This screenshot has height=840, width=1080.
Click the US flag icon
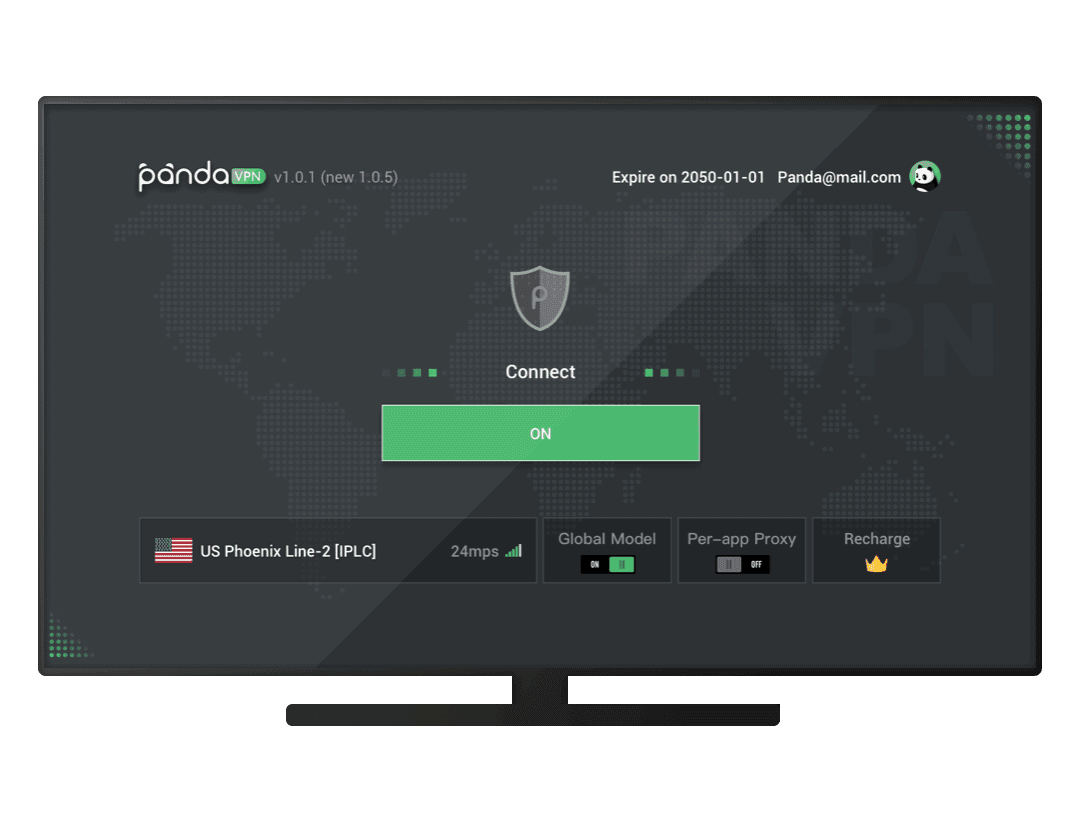coord(173,551)
